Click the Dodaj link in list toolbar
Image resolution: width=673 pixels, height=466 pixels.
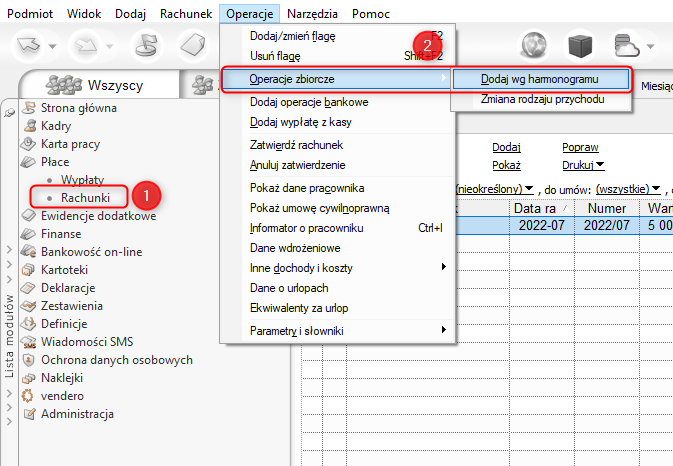[x=506, y=147]
